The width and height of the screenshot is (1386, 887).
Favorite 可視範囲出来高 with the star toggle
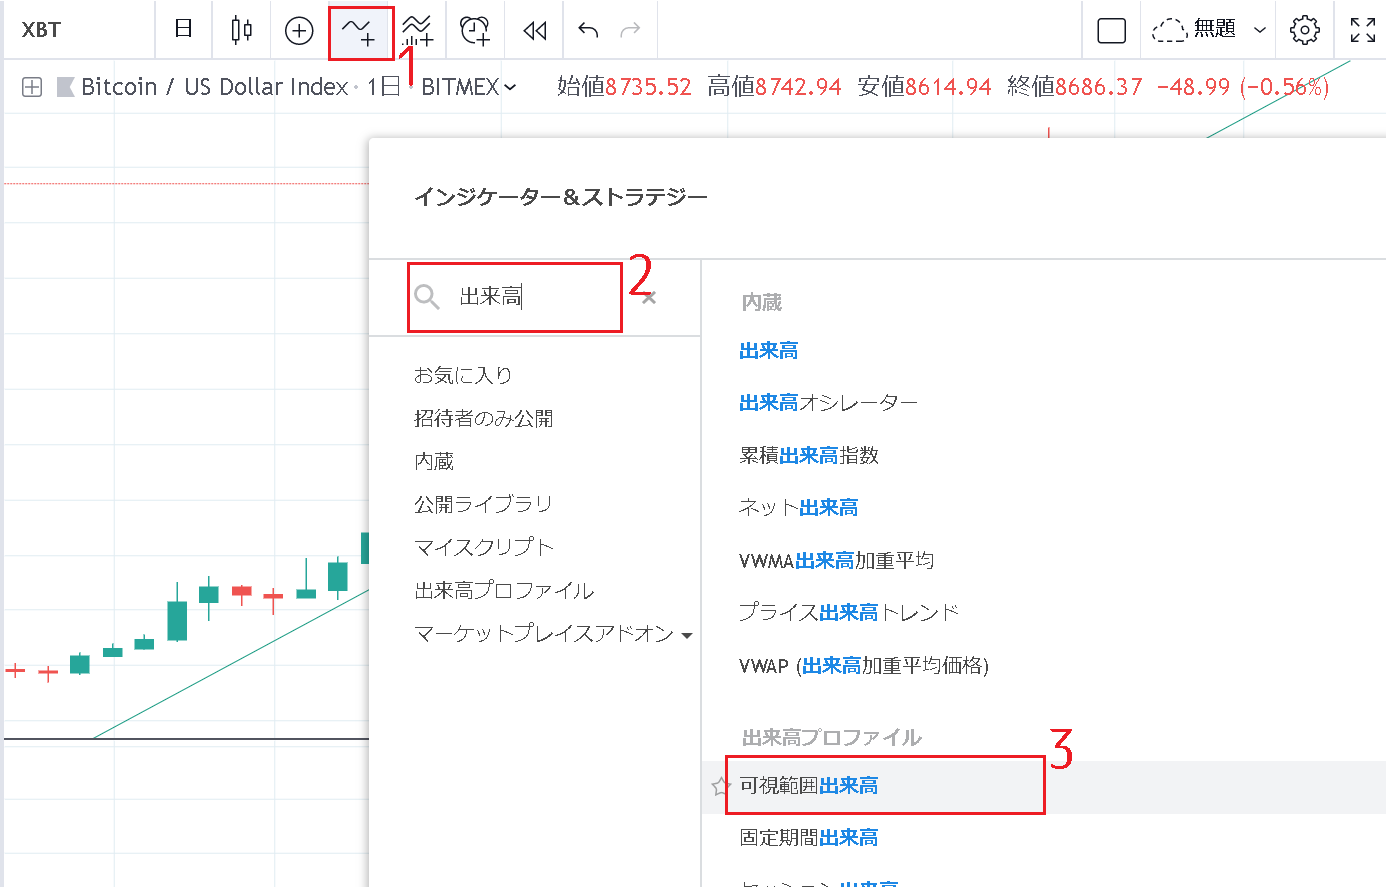tap(719, 786)
